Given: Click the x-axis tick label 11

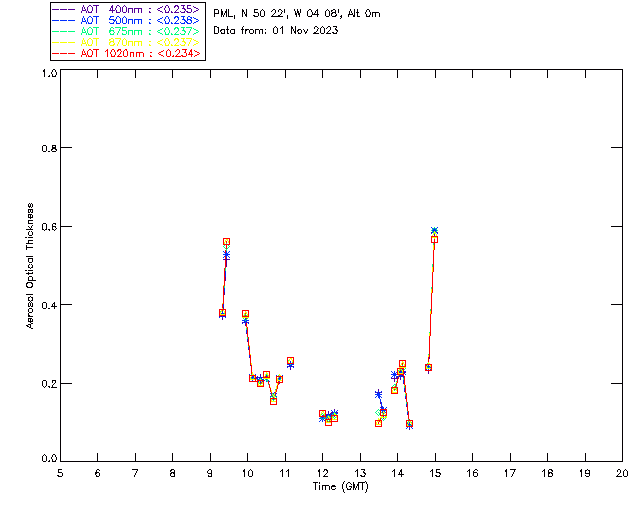Looking at the screenshot, I should (x=285, y=473).
